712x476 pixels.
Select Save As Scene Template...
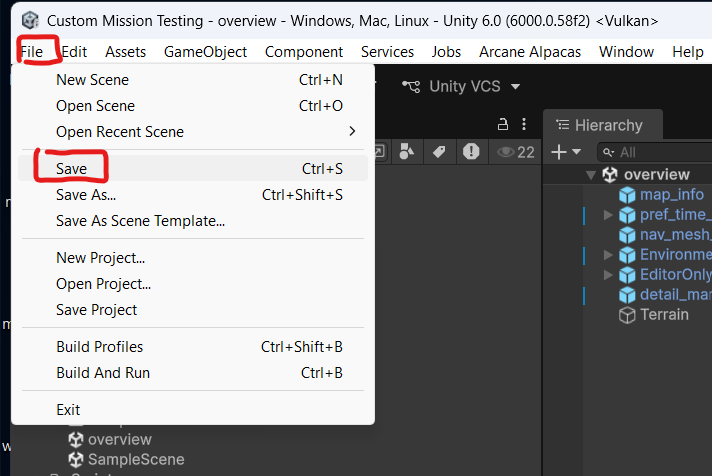[x=193, y=221]
